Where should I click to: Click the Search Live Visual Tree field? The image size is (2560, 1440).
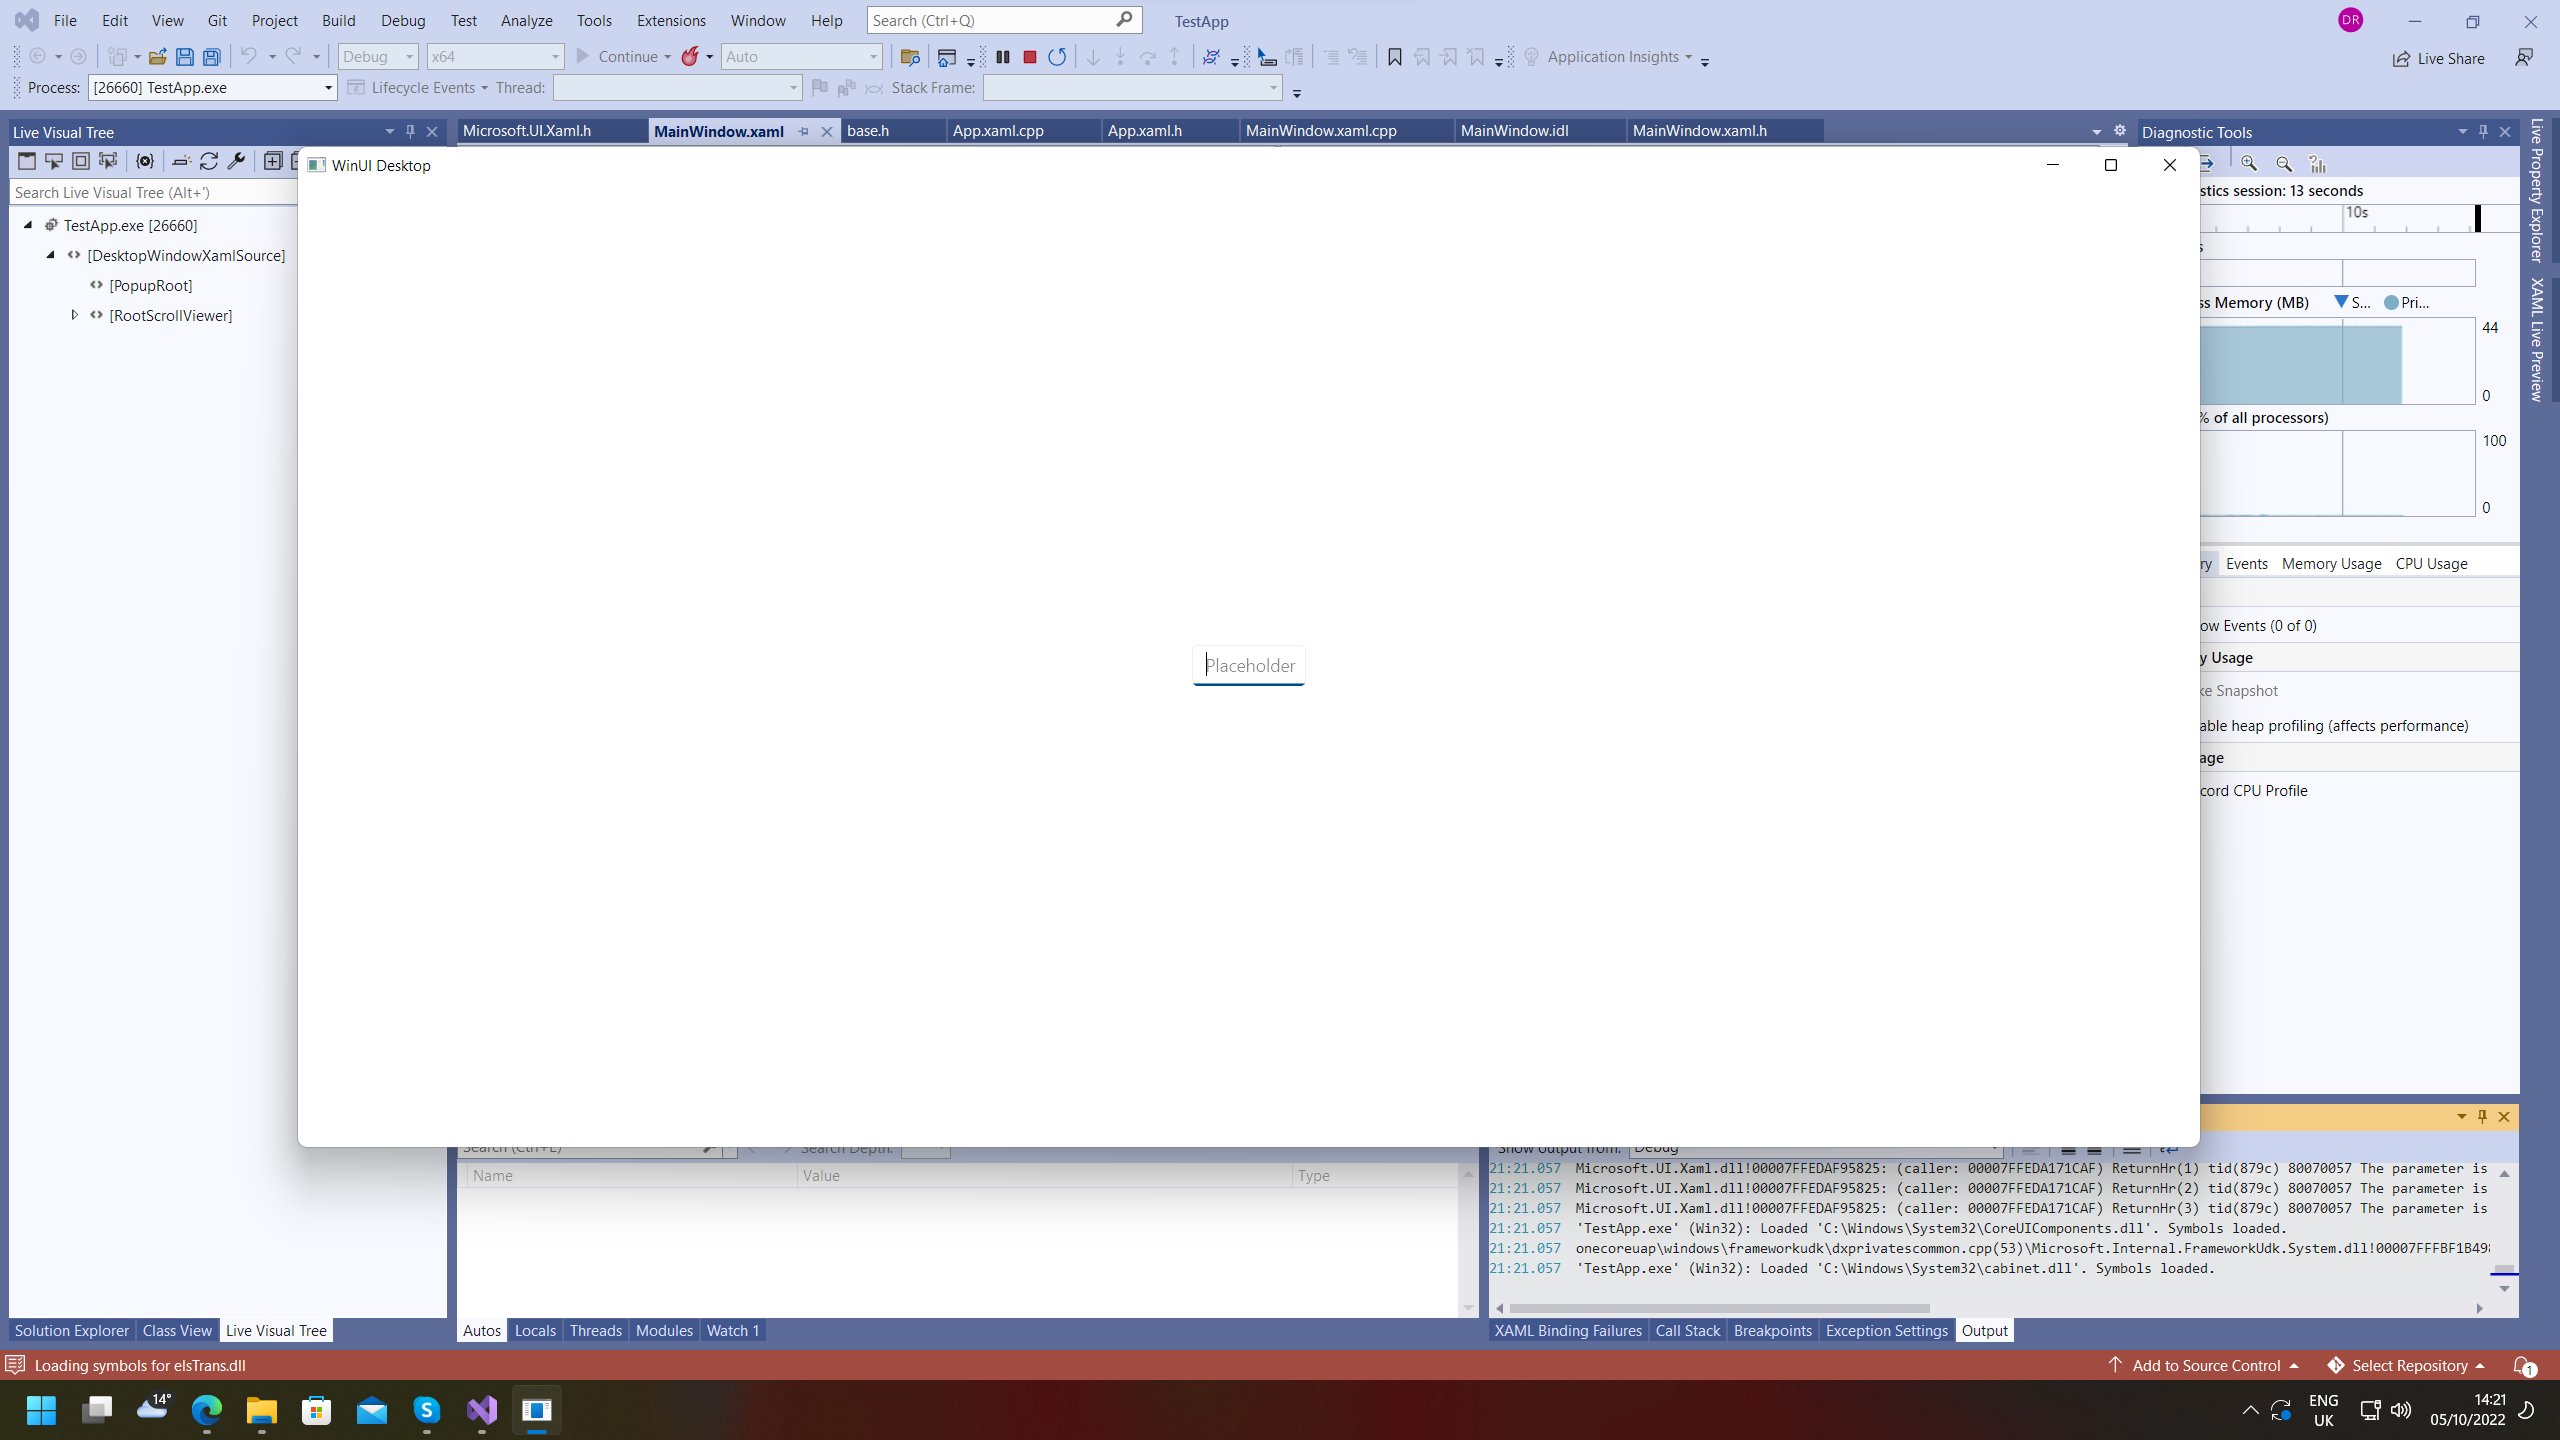coord(154,192)
